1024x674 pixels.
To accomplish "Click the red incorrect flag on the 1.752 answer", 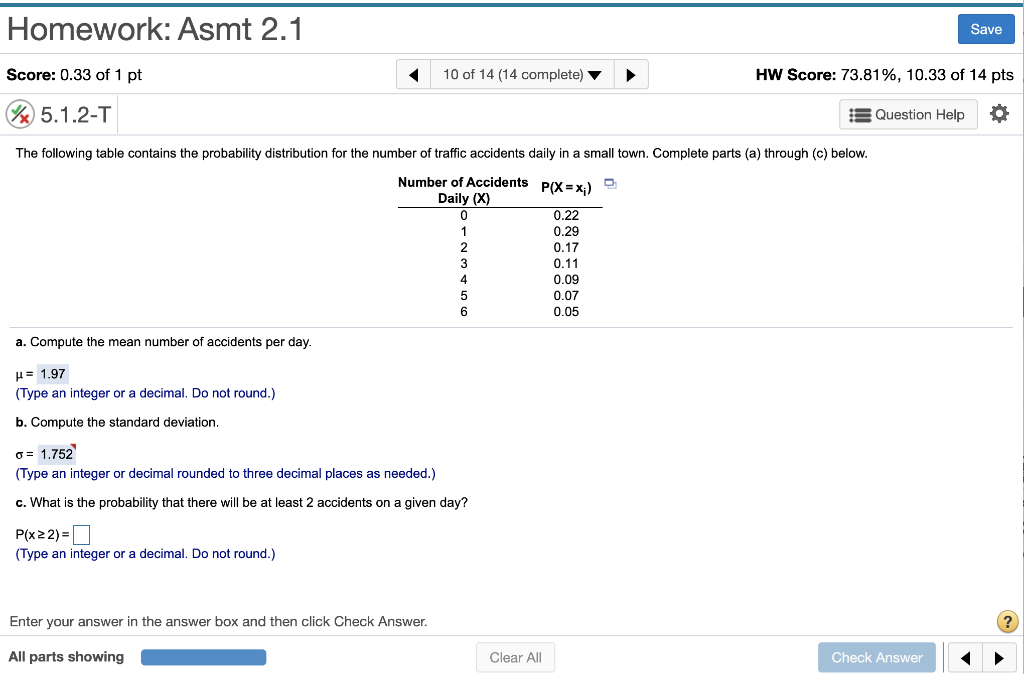I will tap(72, 444).
